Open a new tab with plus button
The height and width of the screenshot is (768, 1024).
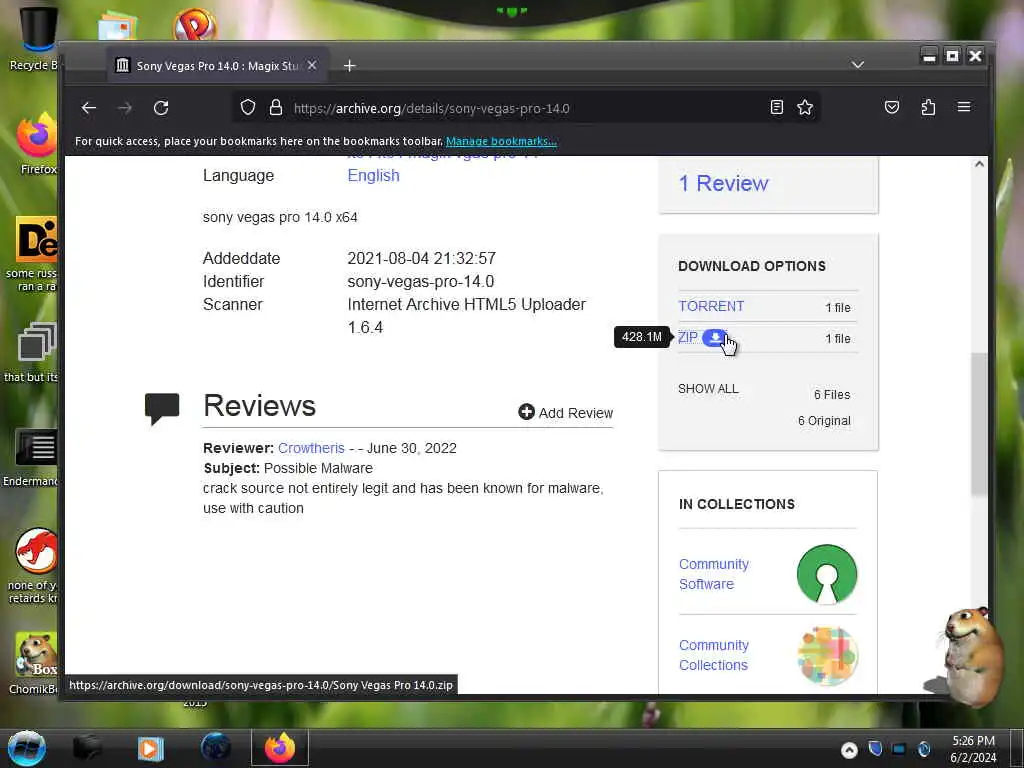349,65
